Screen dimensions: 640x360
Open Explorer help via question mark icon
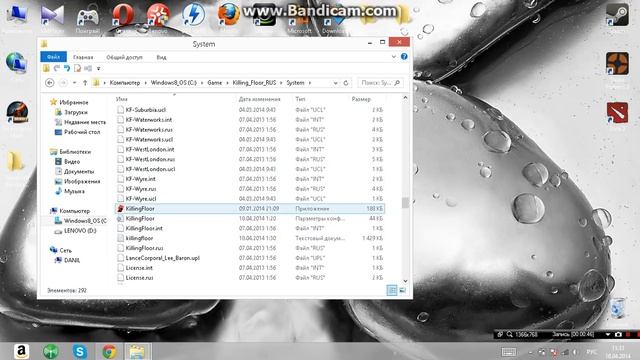coord(404,57)
